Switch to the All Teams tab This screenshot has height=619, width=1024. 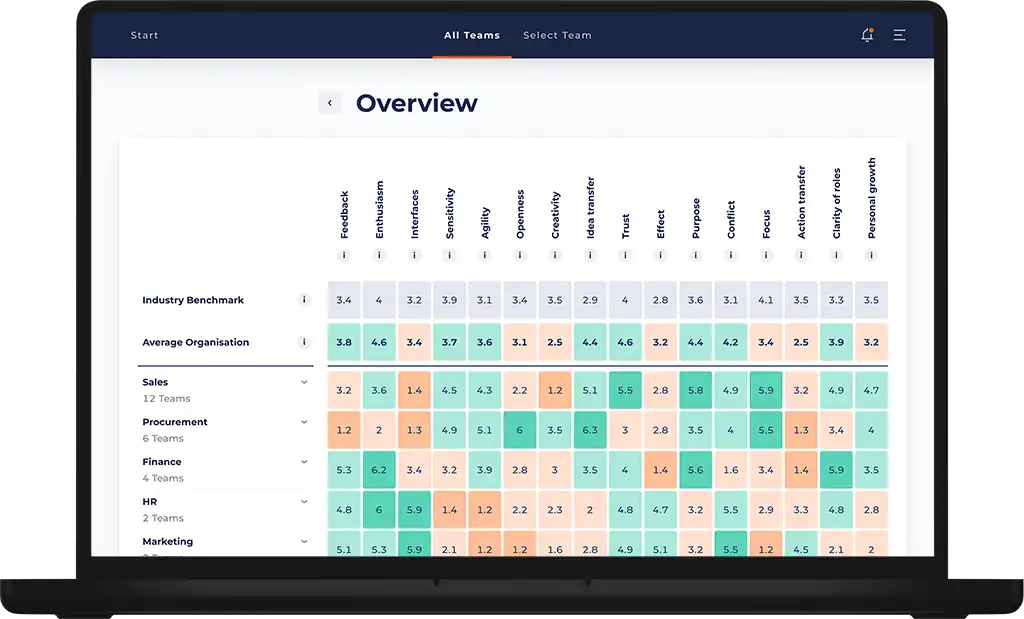[472, 36]
